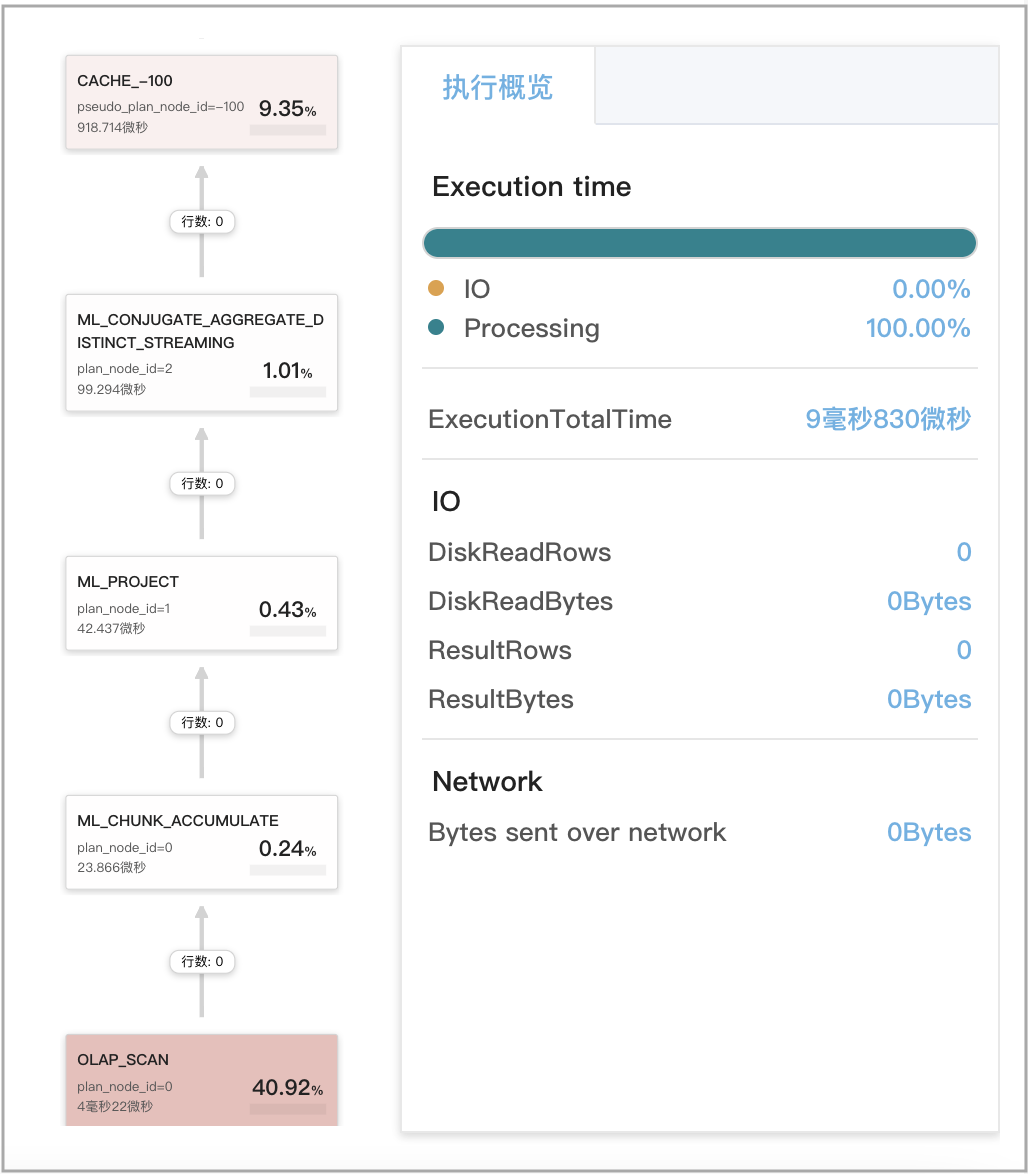
Task: Open the 执行概览 tab
Action: (x=497, y=87)
